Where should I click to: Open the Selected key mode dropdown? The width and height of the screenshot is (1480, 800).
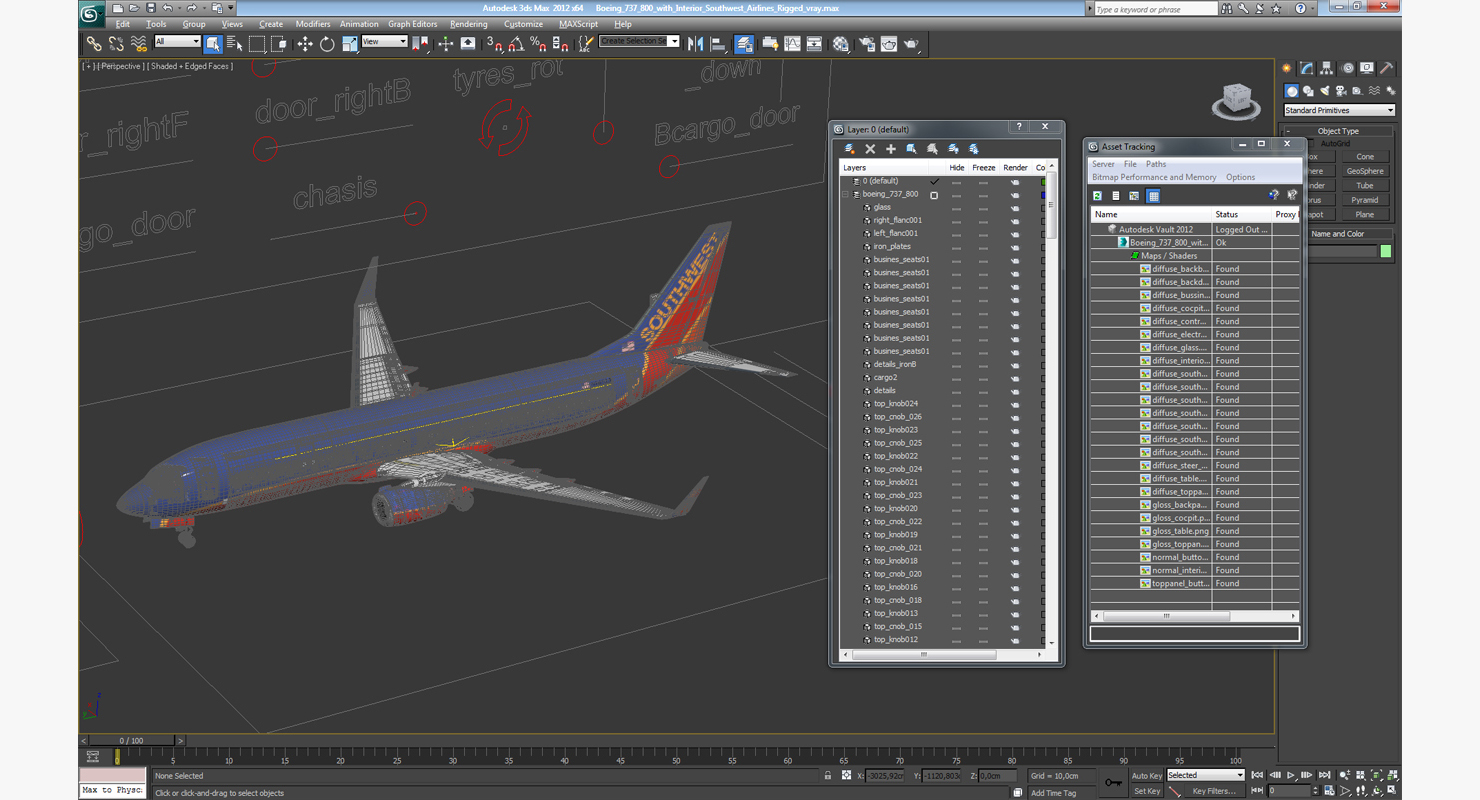(x=1205, y=775)
